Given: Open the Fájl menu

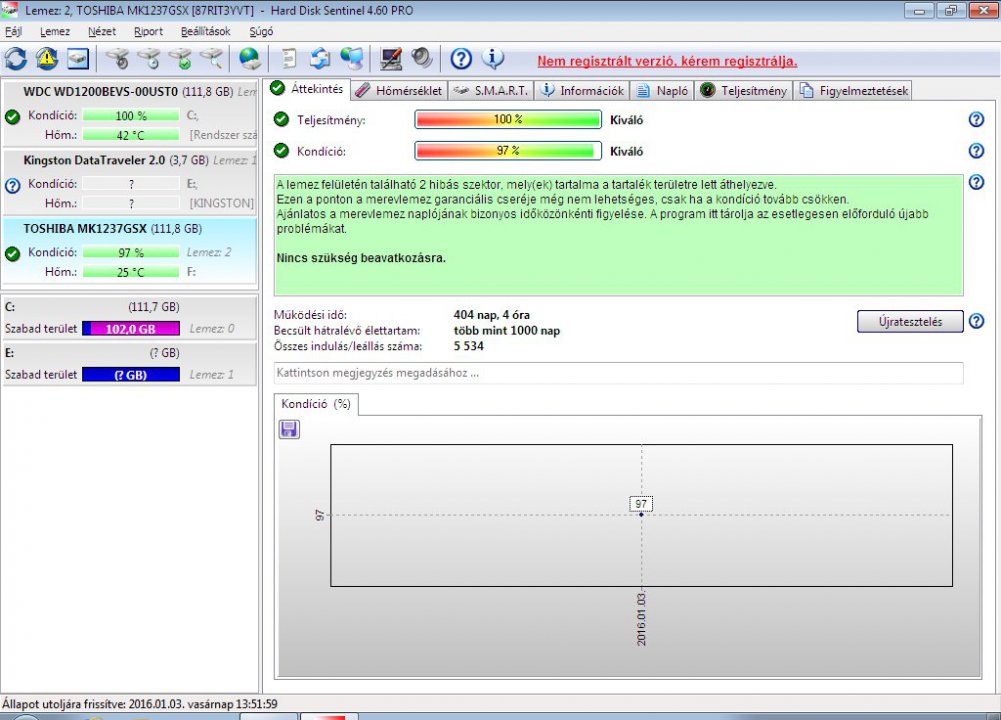Looking at the screenshot, I should pyautogui.click(x=13, y=31).
